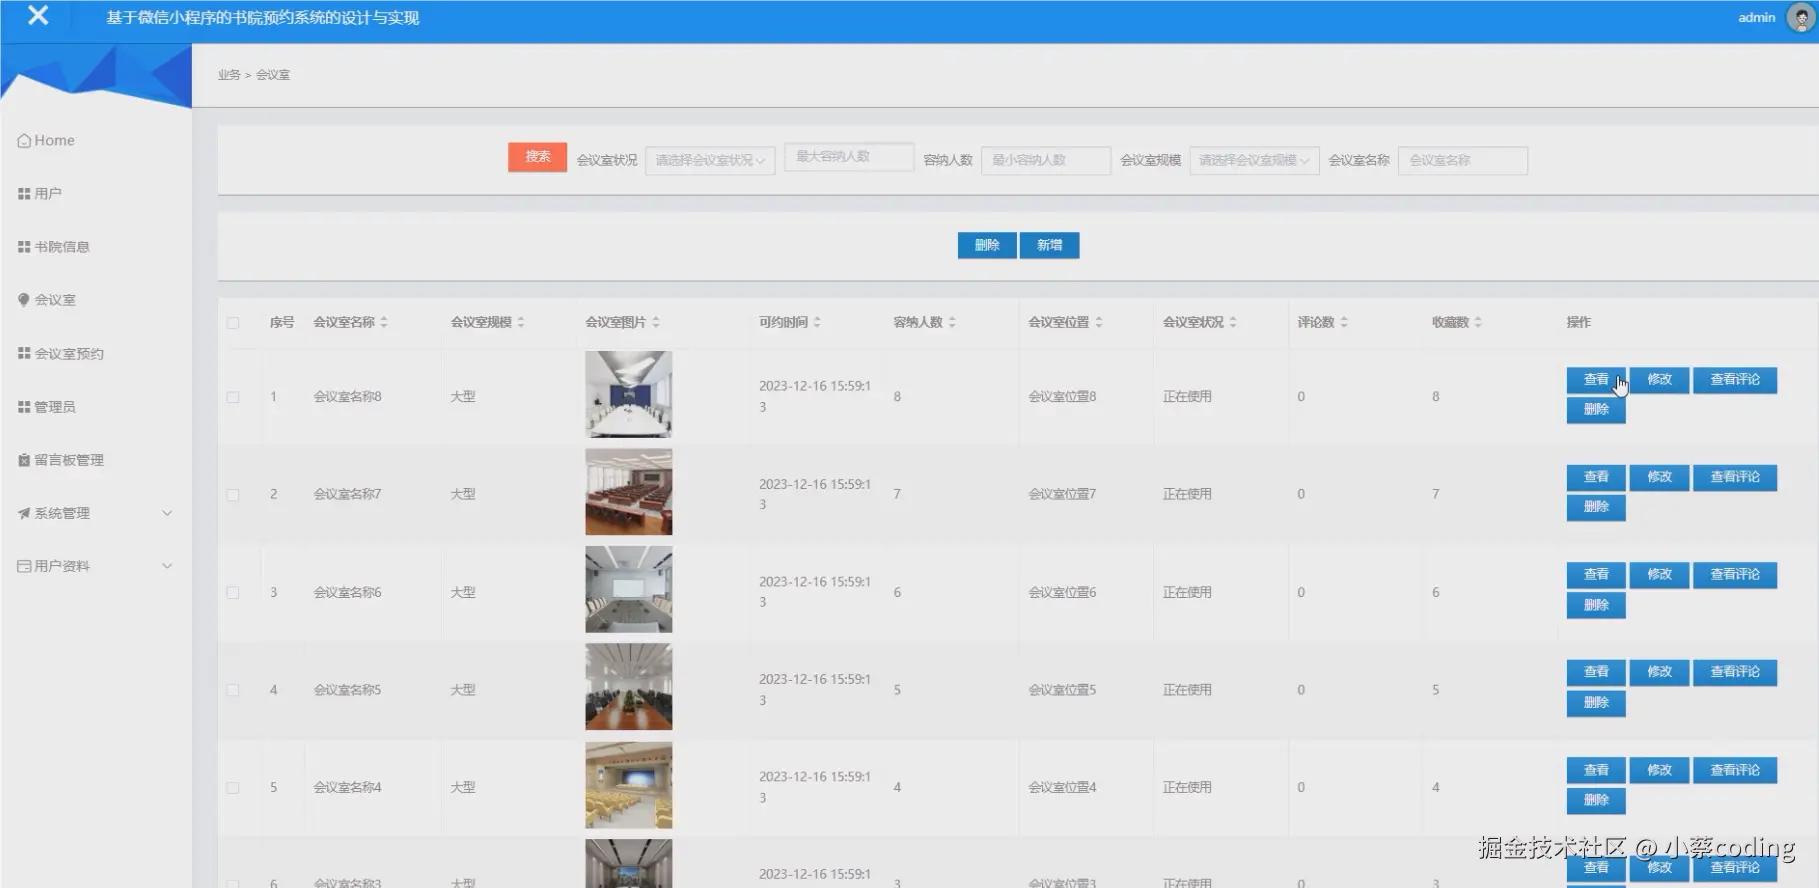Image resolution: width=1819 pixels, height=888 pixels.
Task: Open 会议室名称7 room thumbnail
Action: pos(629,491)
